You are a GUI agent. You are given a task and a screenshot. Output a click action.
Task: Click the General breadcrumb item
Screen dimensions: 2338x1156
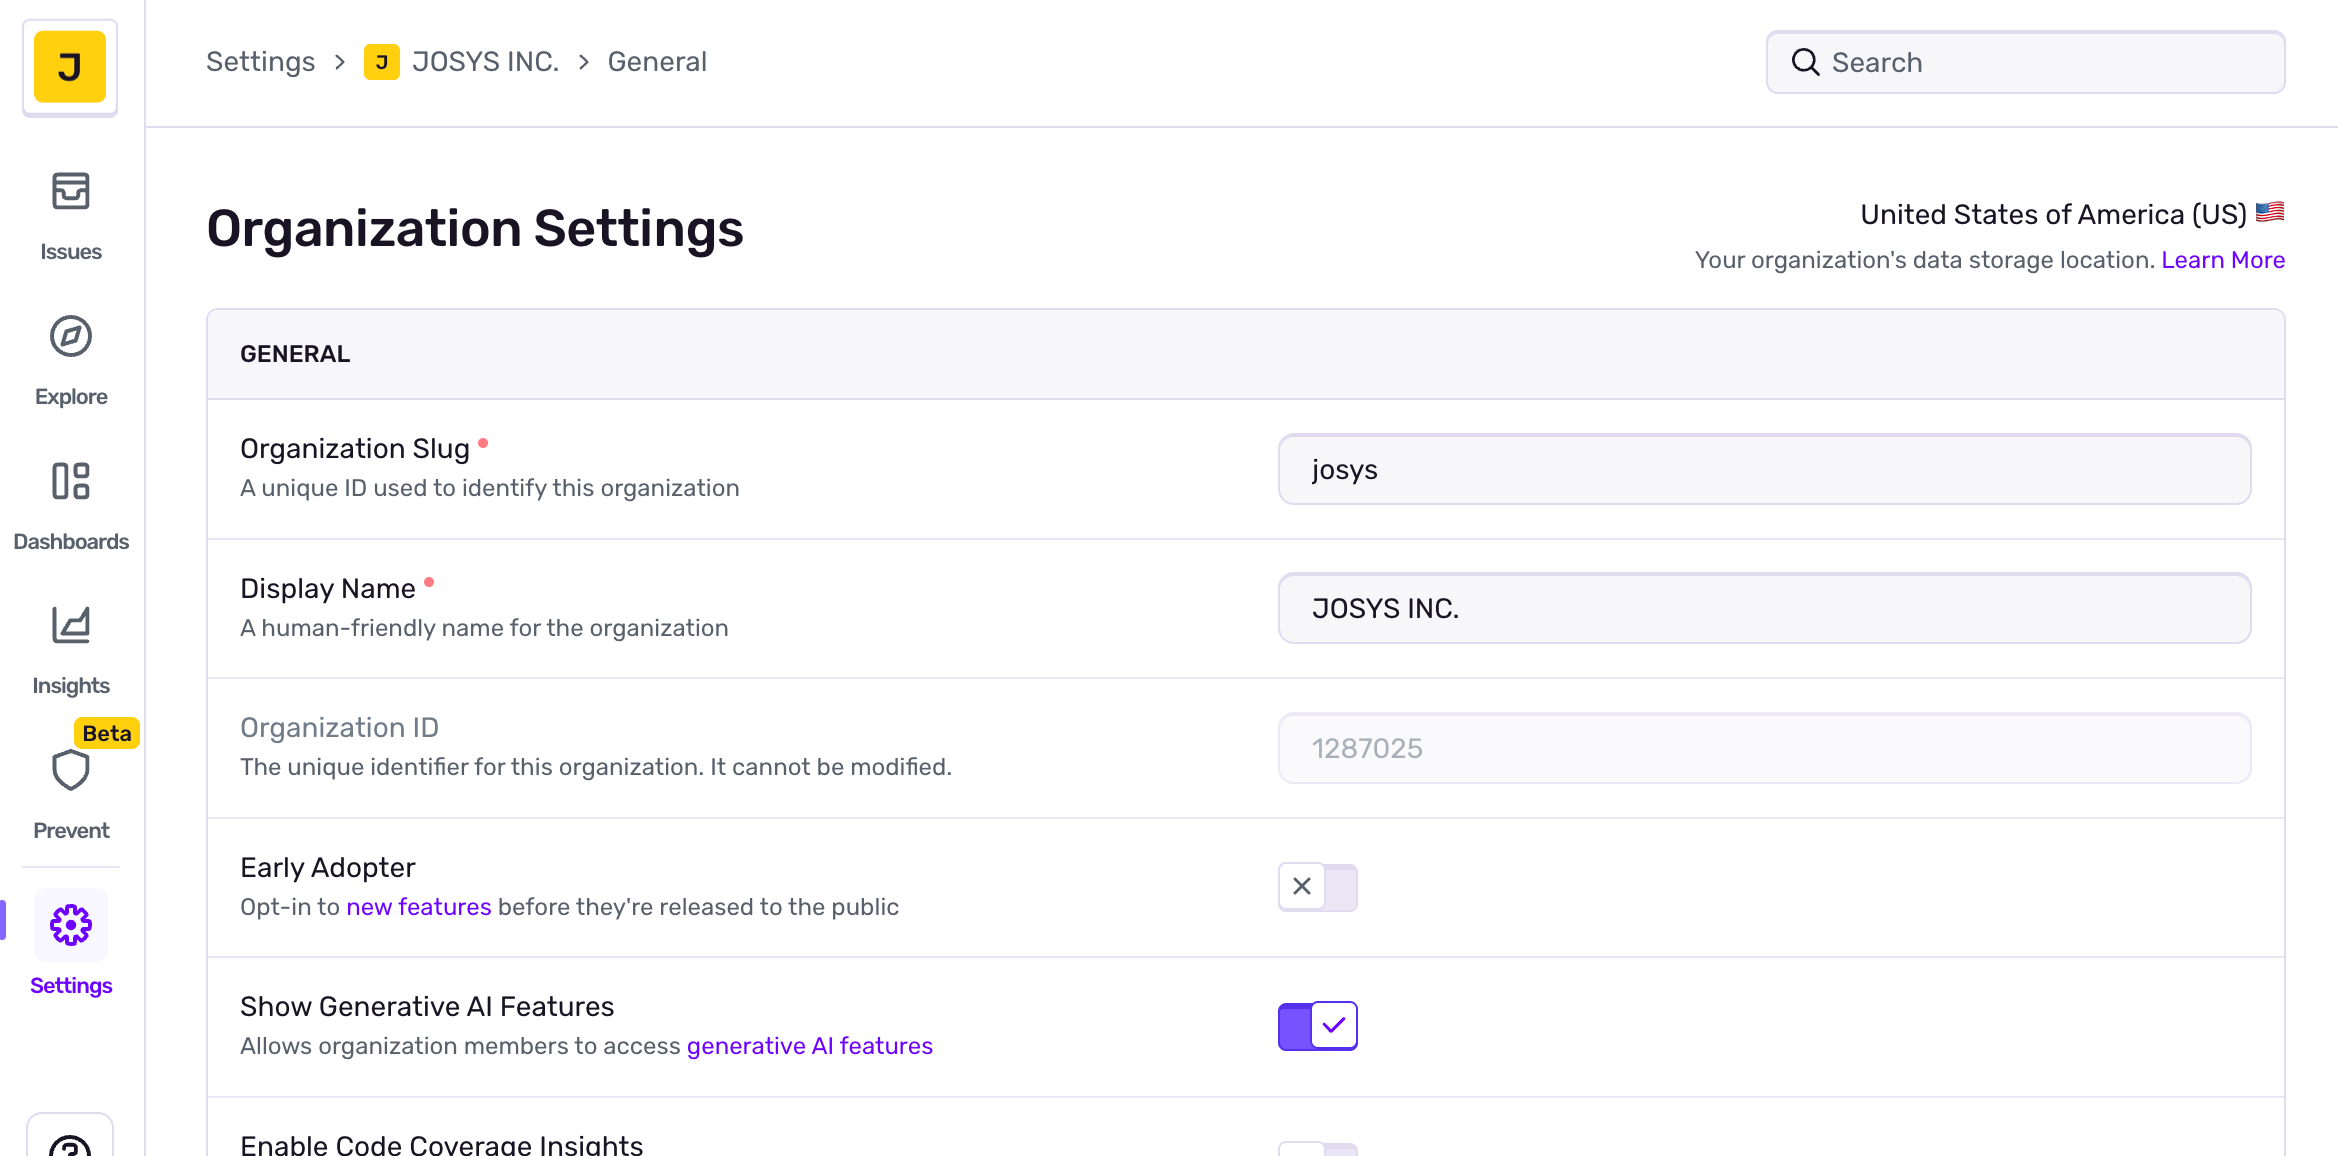click(656, 62)
